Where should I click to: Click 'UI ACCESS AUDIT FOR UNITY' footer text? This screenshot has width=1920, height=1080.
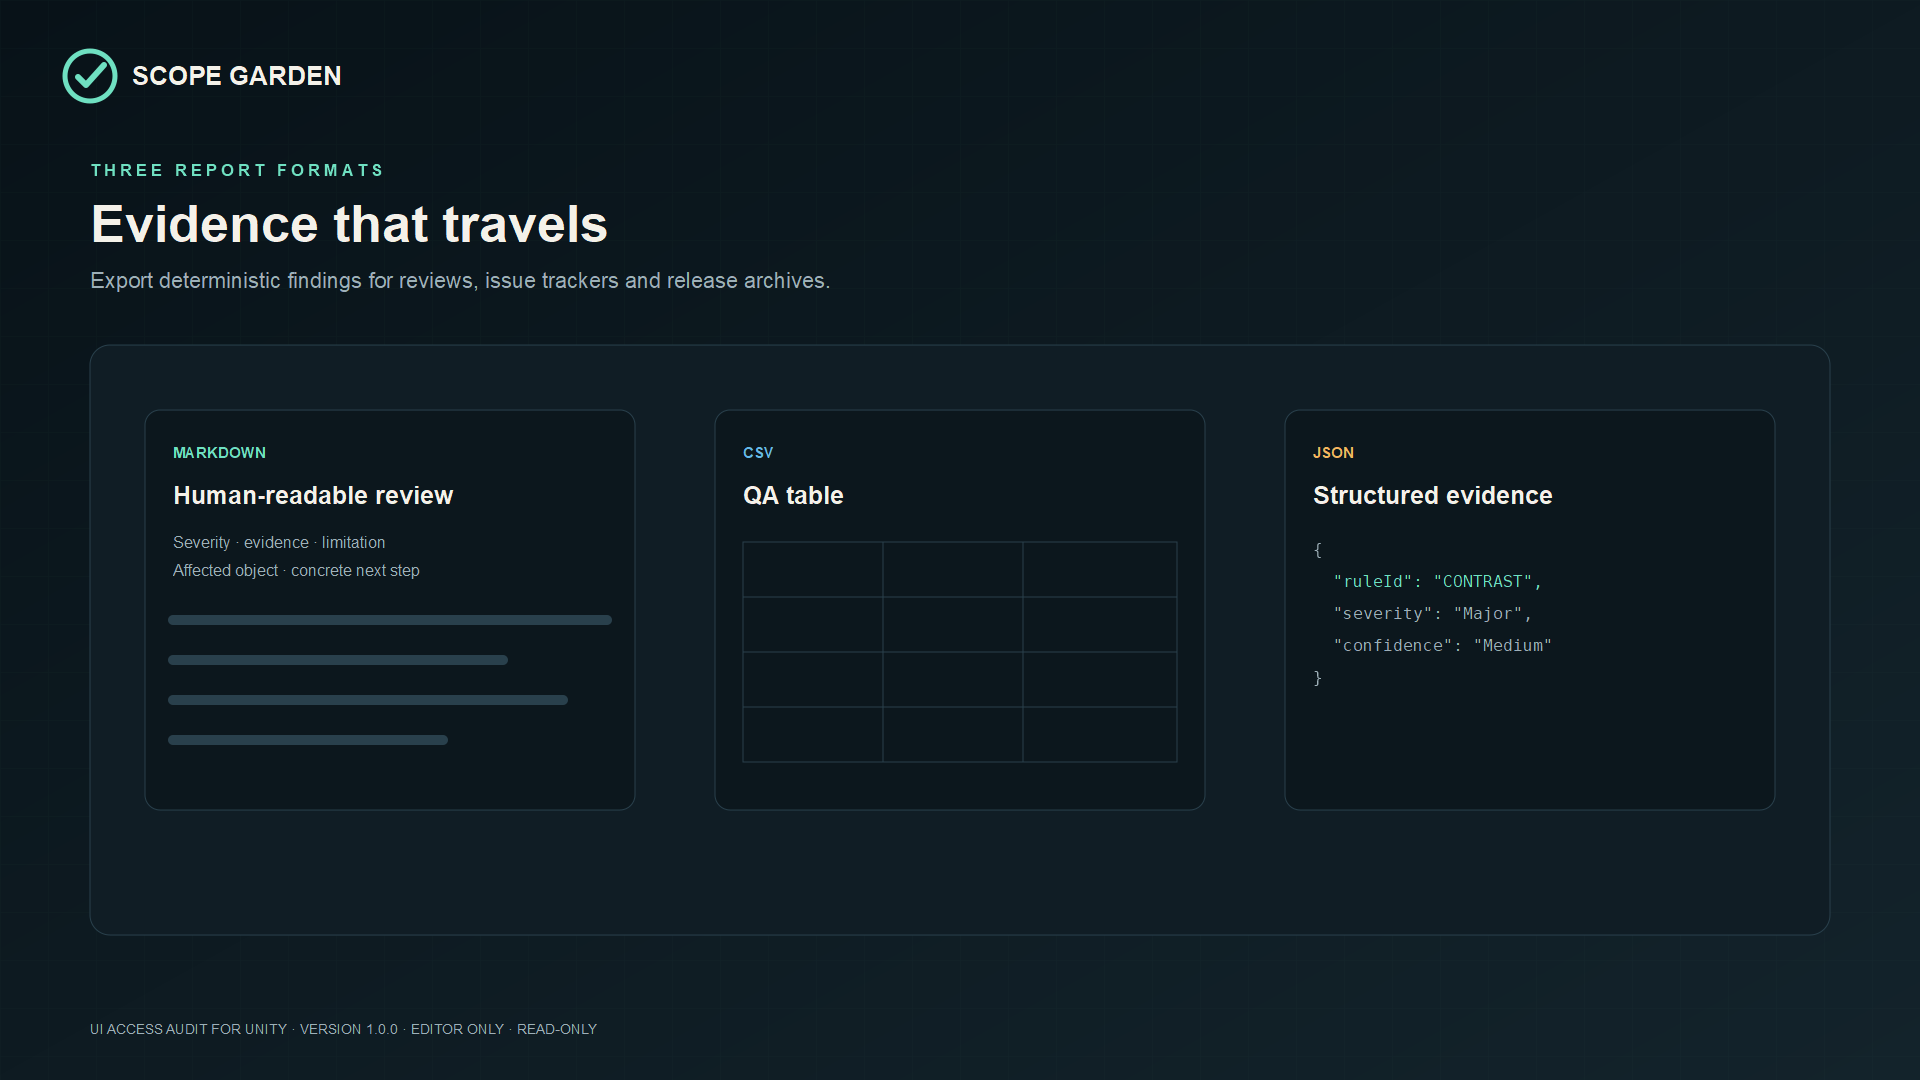188,1029
